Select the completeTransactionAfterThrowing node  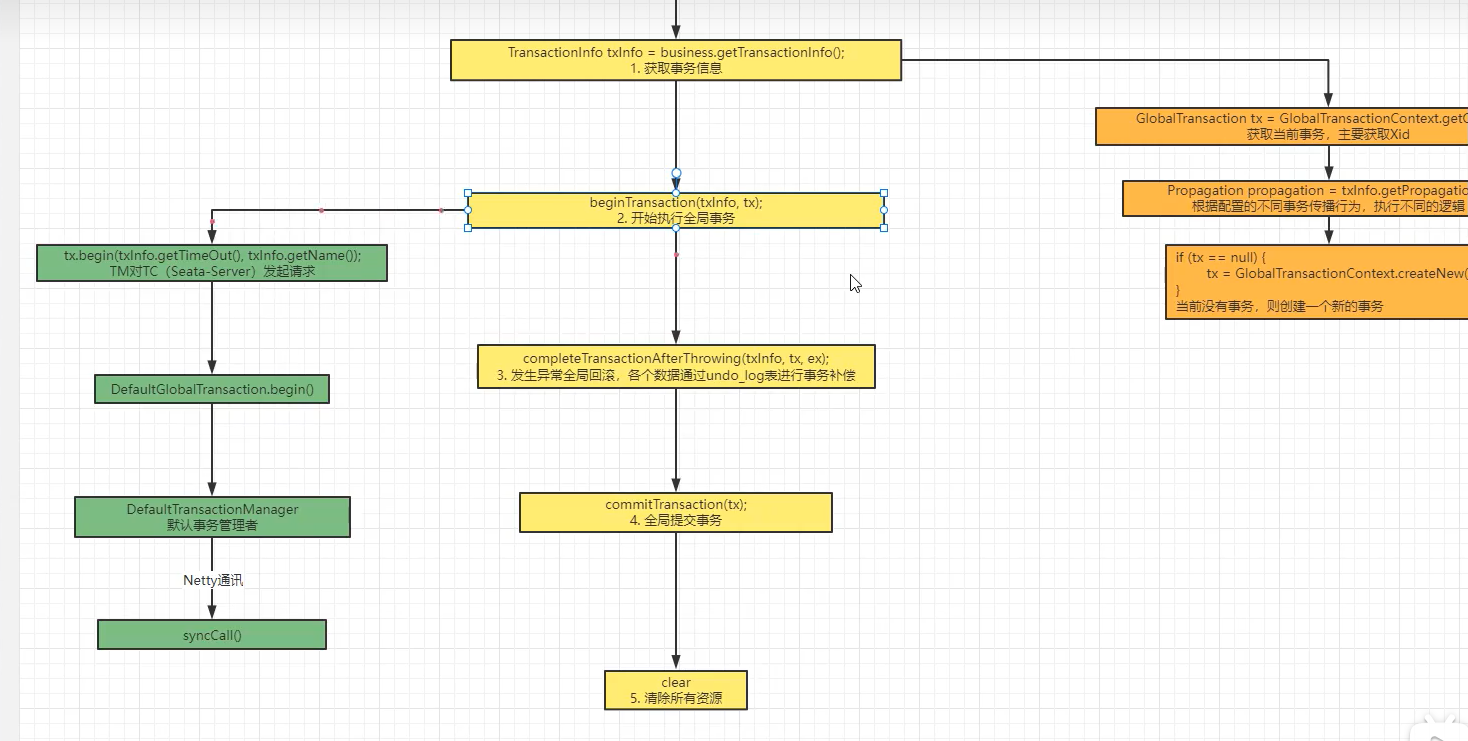[676, 367]
